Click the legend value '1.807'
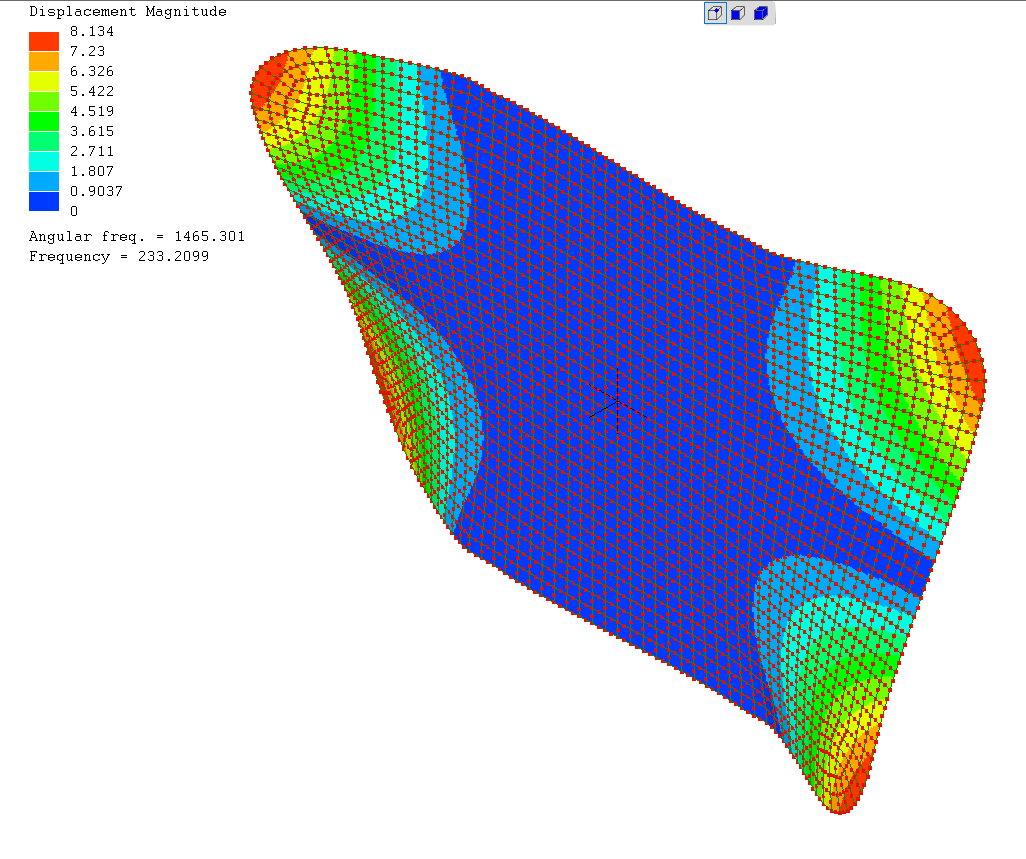This screenshot has width=1026, height=859. 92,171
